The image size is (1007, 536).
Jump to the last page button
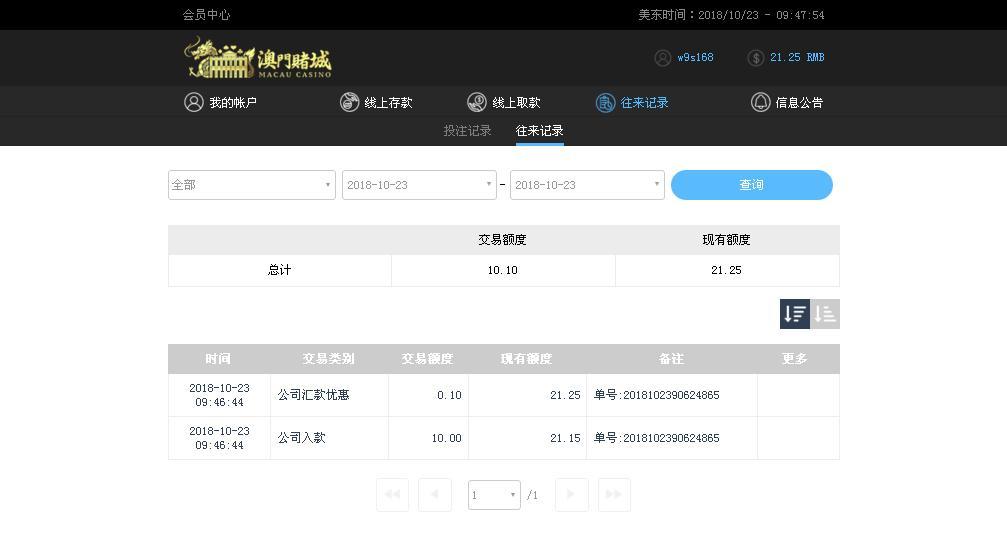614,495
